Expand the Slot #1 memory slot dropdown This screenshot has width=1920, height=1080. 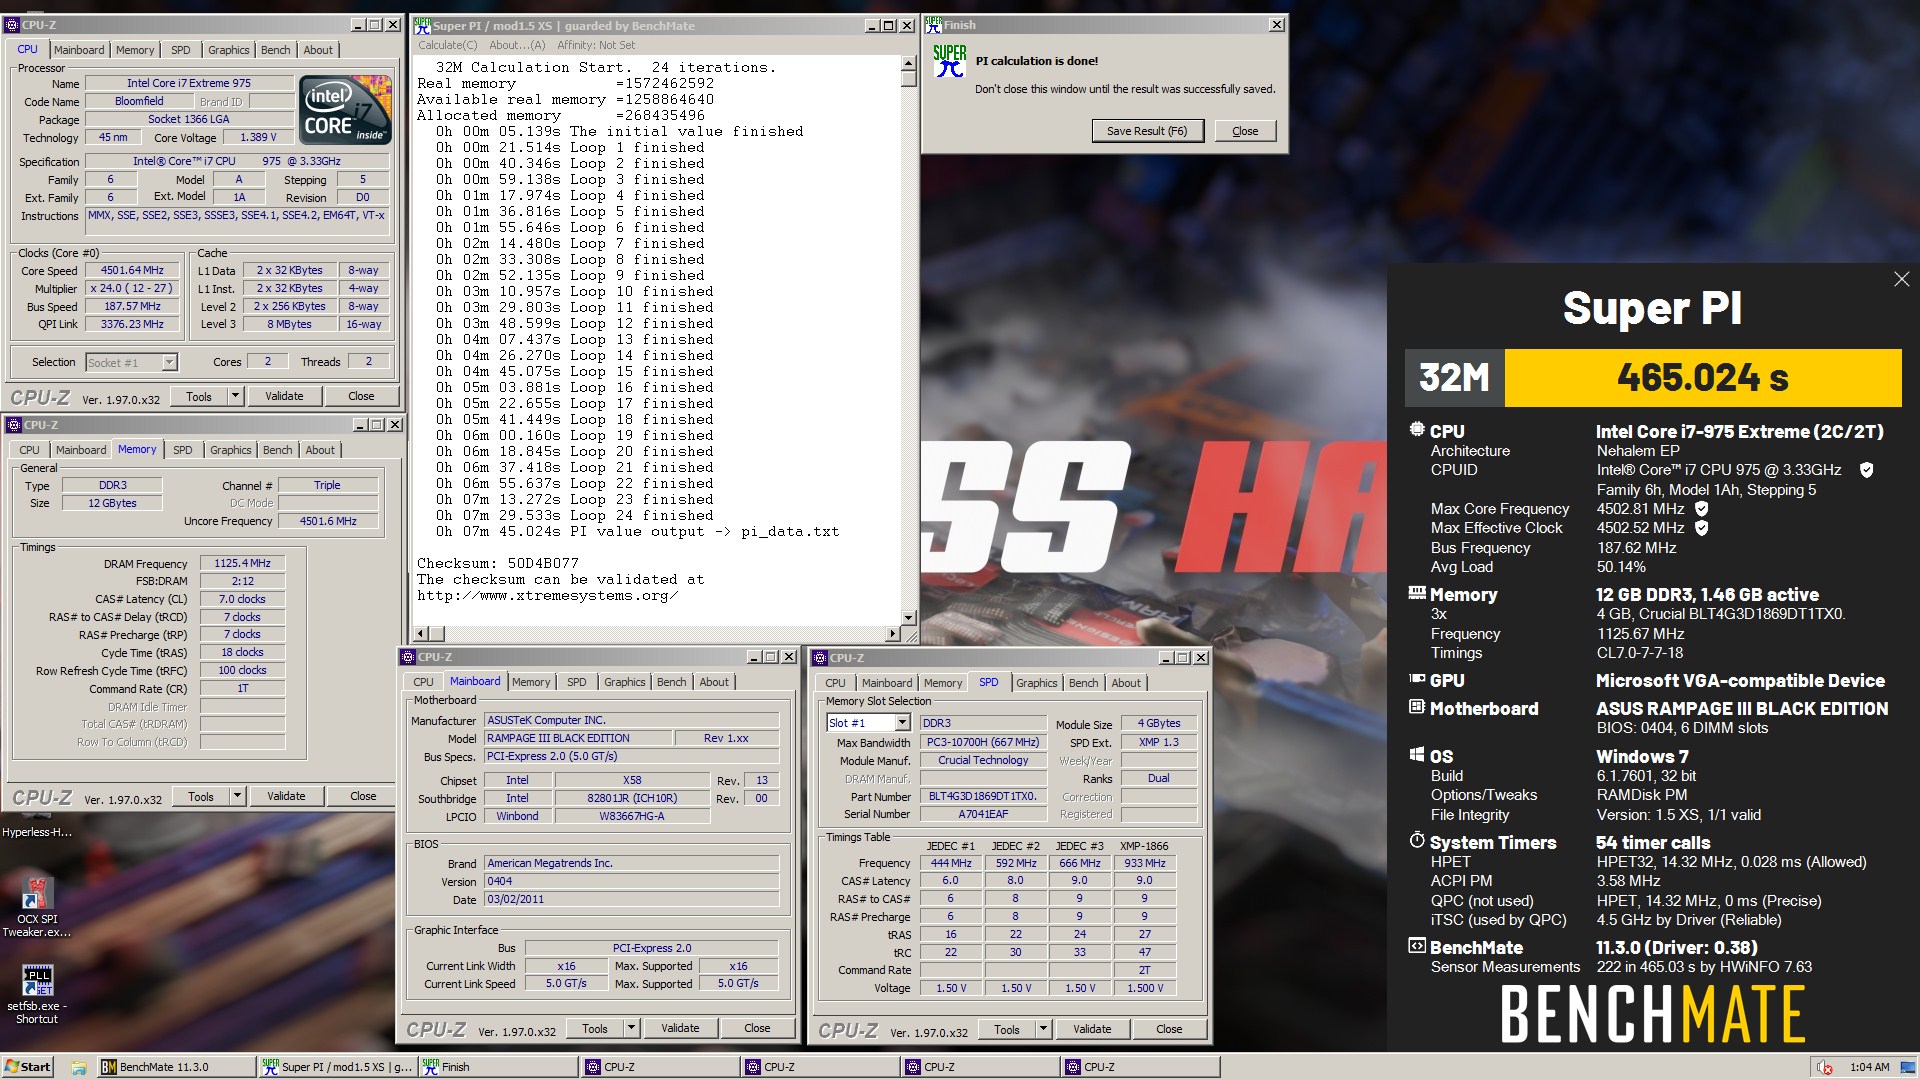tap(902, 723)
